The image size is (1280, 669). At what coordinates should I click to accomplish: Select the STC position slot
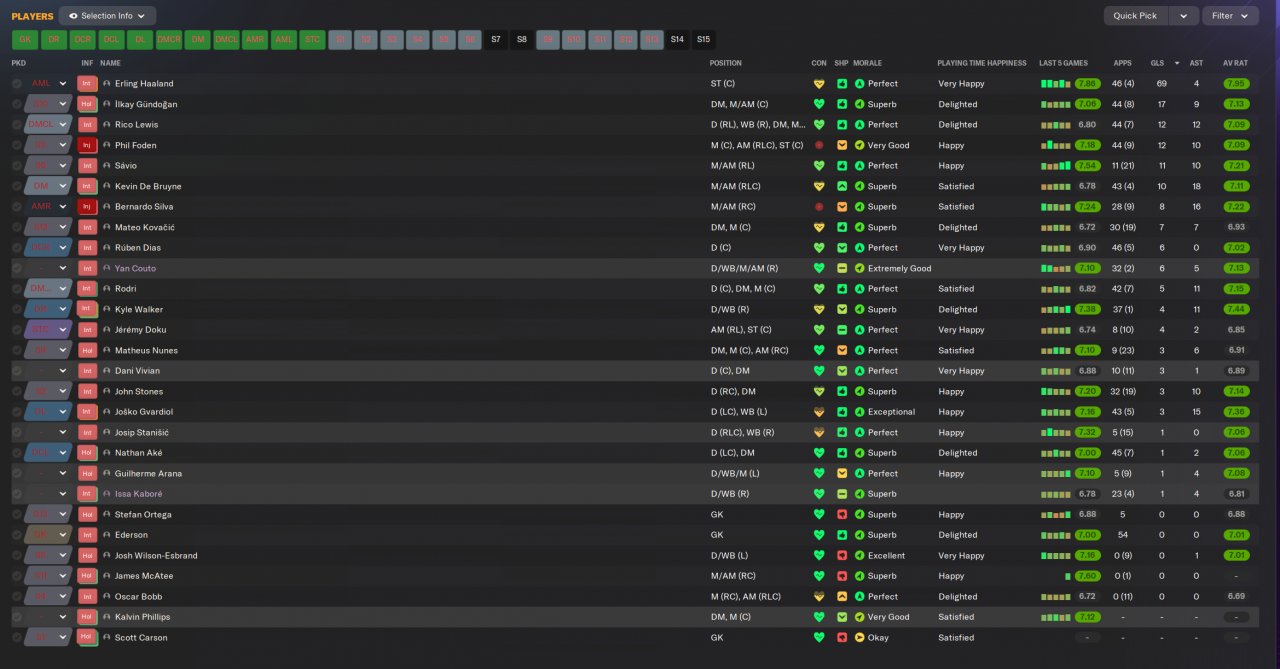pyautogui.click(x=313, y=40)
